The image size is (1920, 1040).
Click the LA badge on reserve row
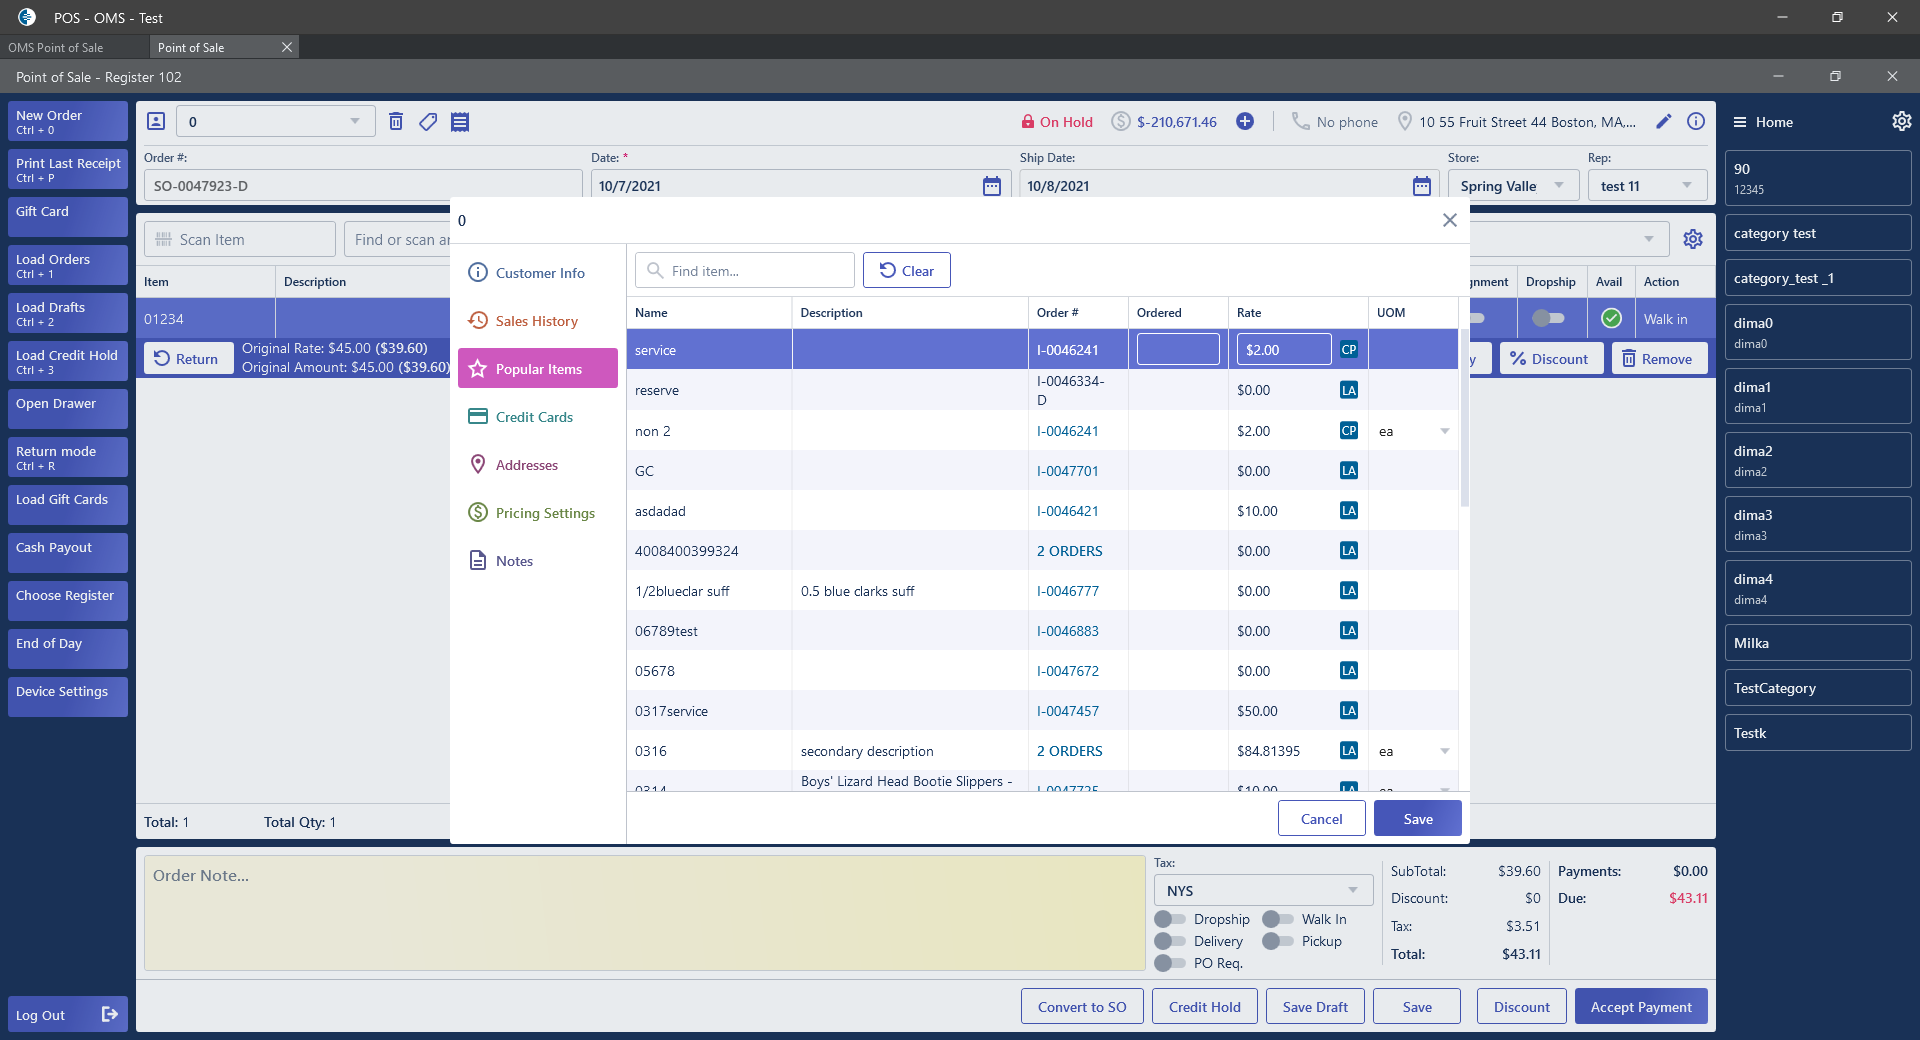pos(1349,390)
